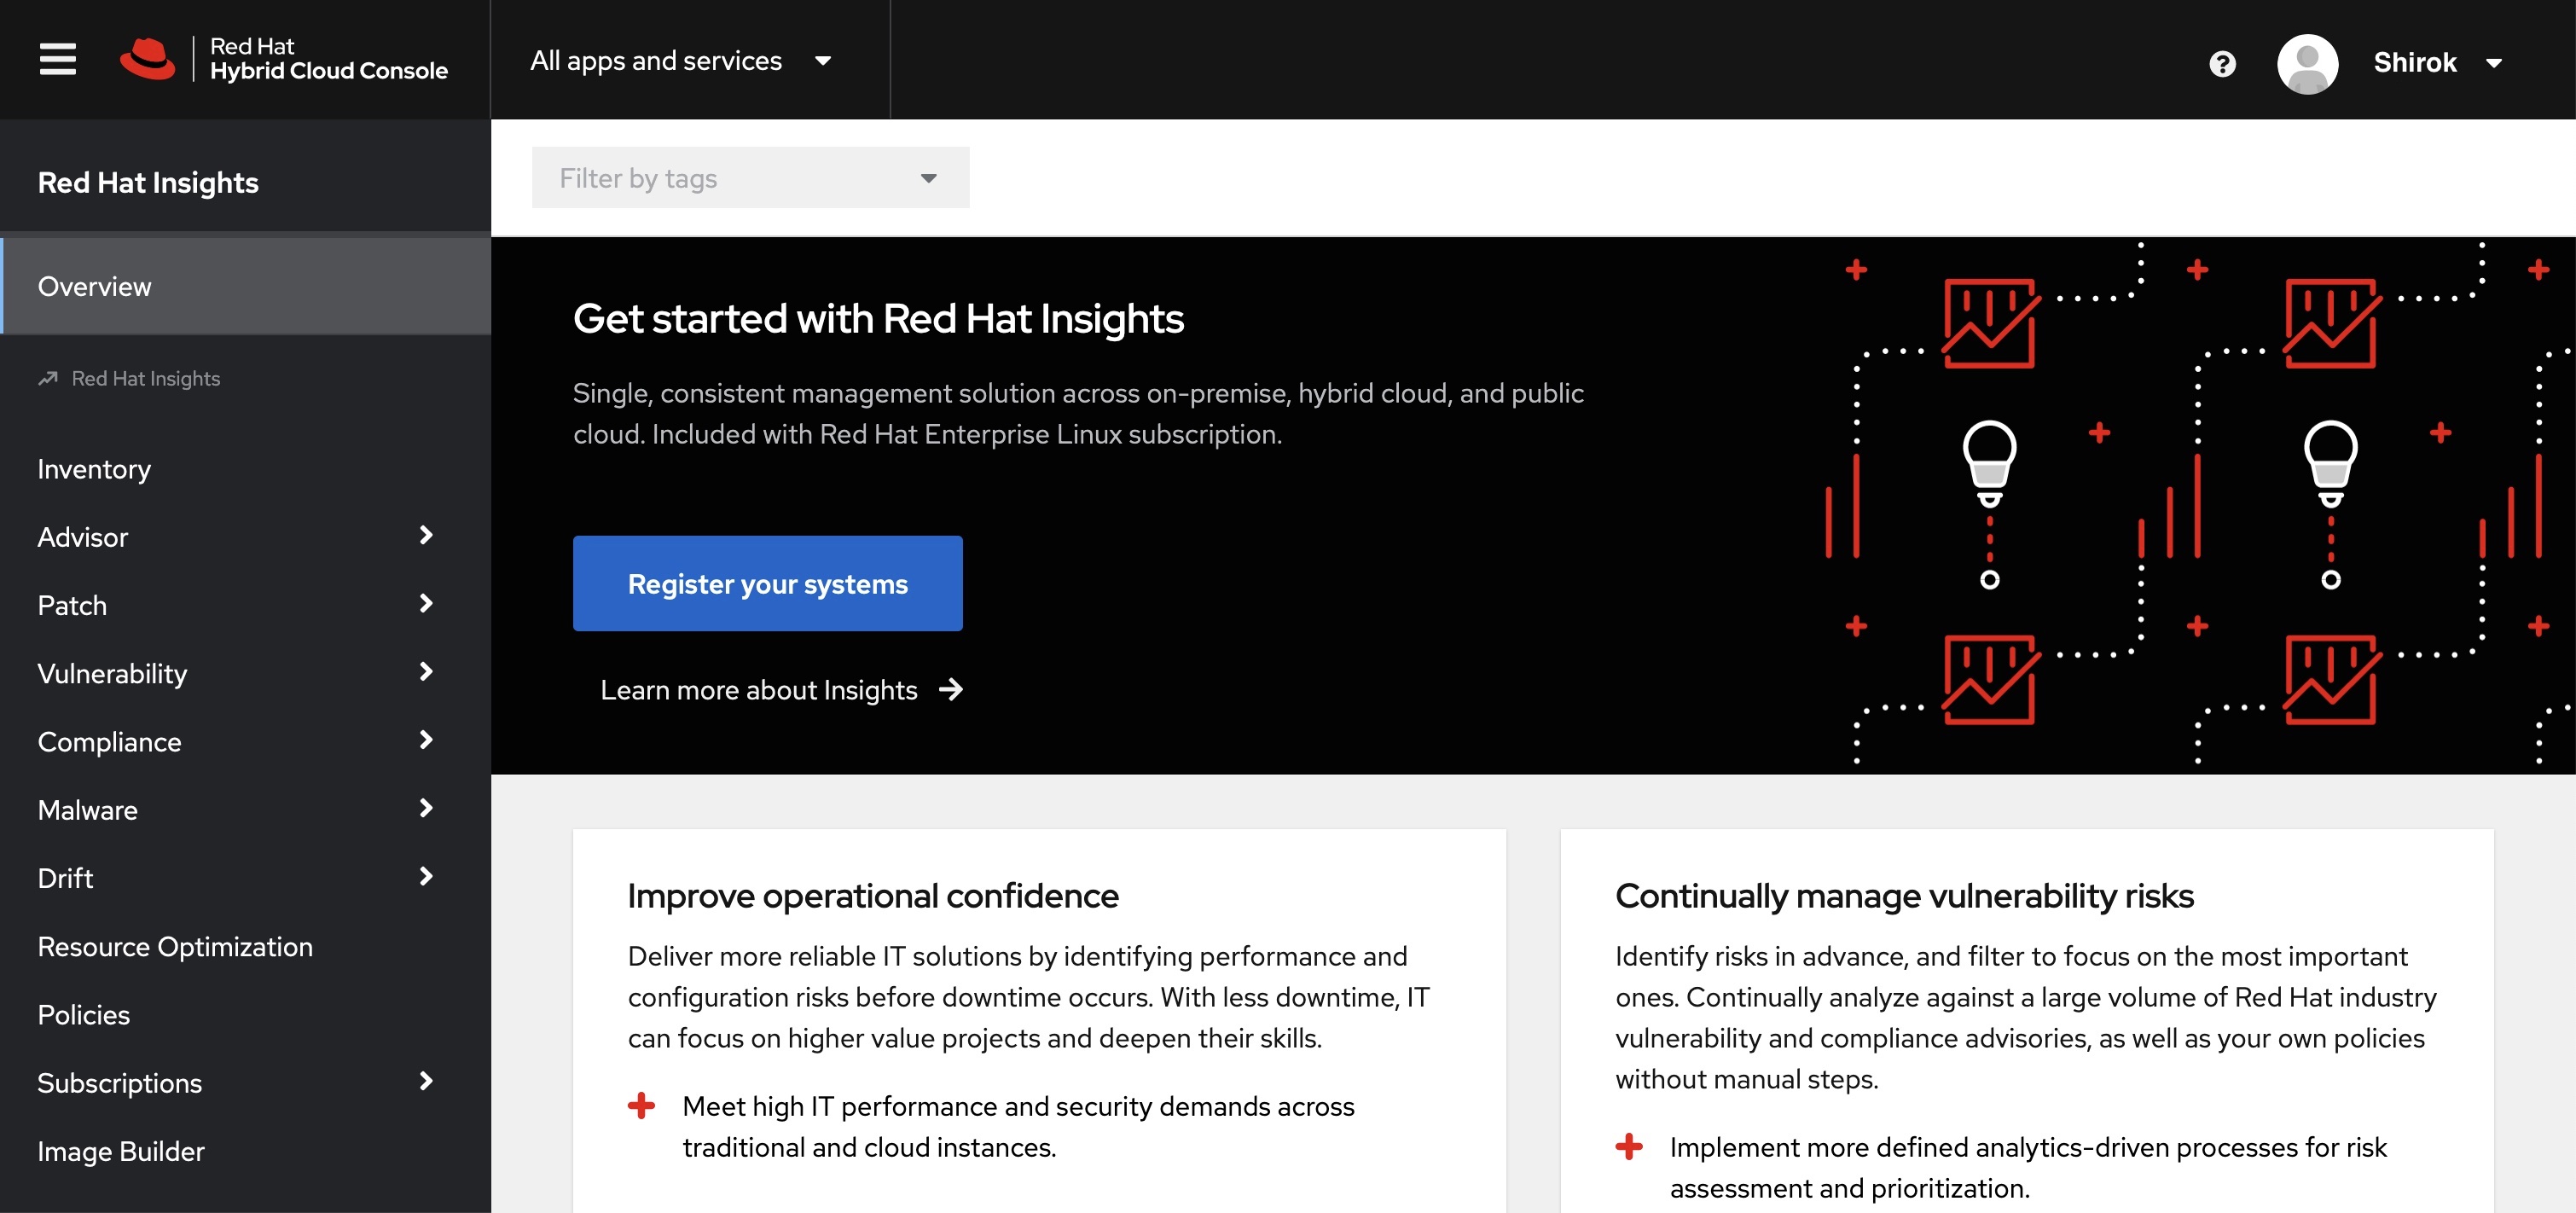Select Overview in the sidebar
The width and height of the screenshot is (2576, 1213).
(95, 286)
